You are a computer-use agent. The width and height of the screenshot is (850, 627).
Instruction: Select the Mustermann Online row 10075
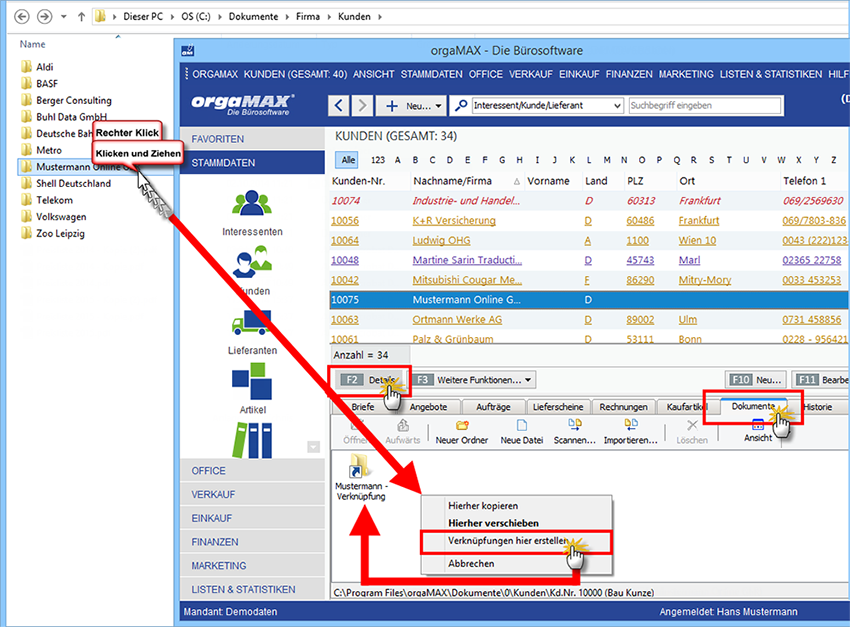point(589,300)
